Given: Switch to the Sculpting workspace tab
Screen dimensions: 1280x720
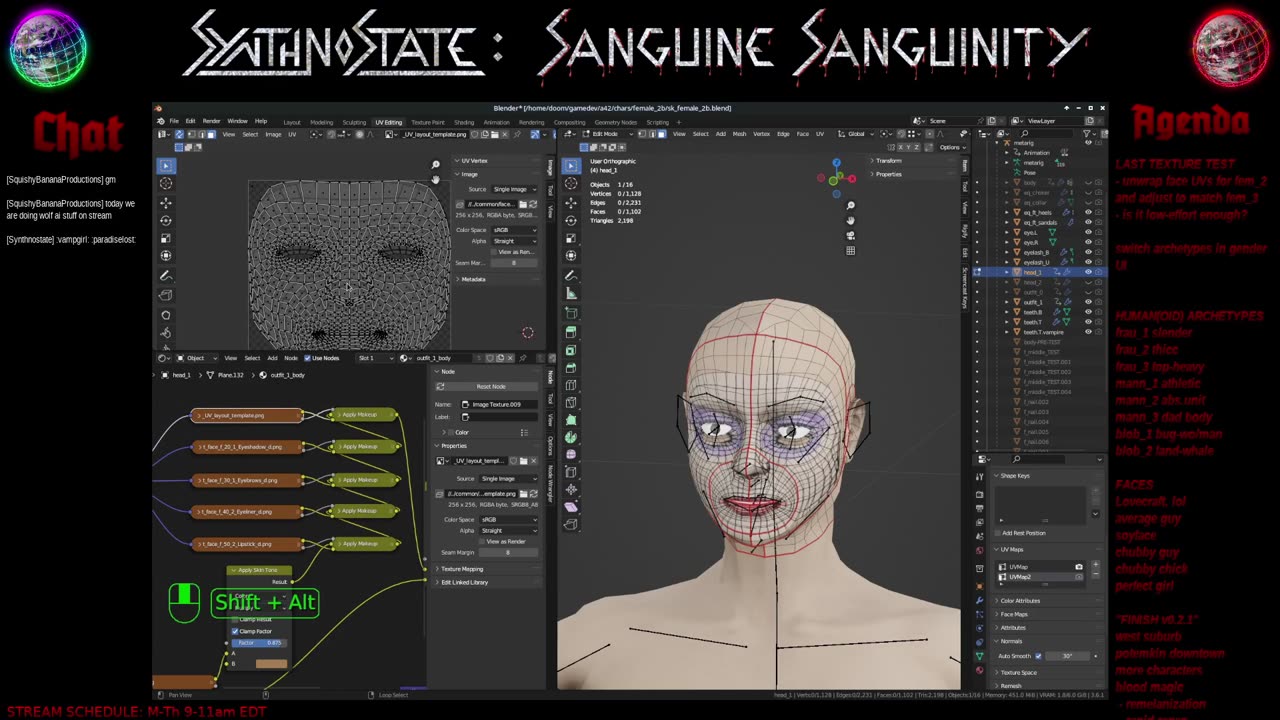Looking at the screenshot, I should pyautogui.click(x=354, y=122).
